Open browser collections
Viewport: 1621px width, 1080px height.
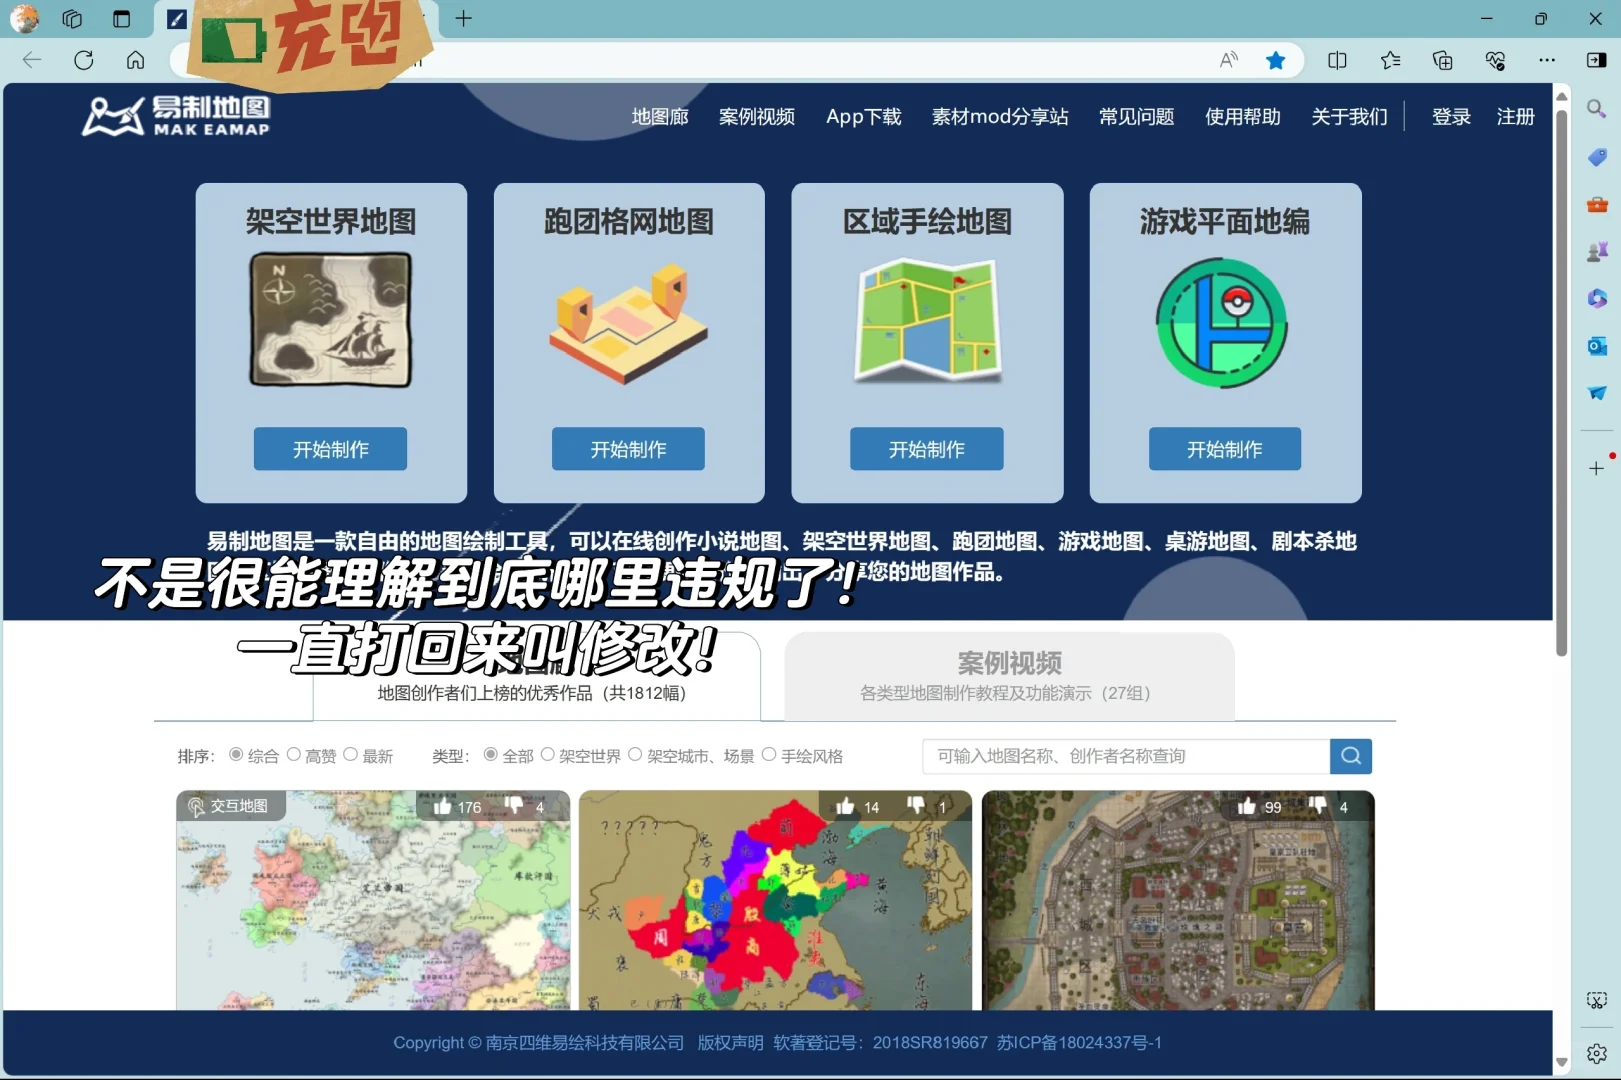pyautogui.click(x=1442, y=60)
